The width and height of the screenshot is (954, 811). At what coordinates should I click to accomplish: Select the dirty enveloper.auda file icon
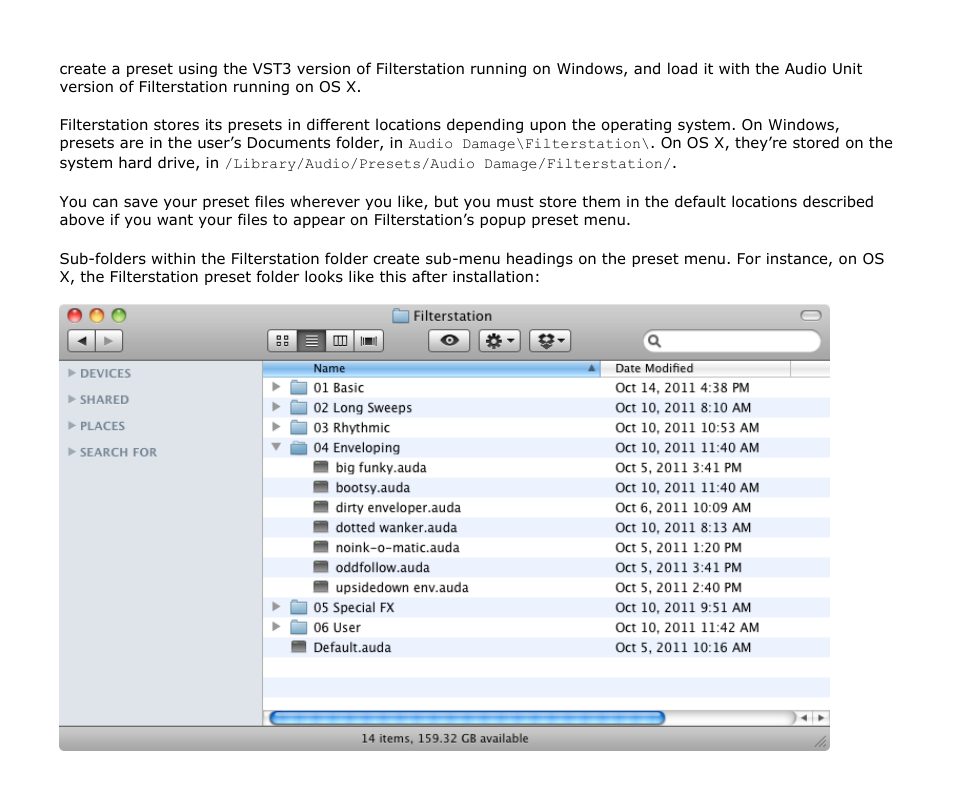(x=321, y=507)
